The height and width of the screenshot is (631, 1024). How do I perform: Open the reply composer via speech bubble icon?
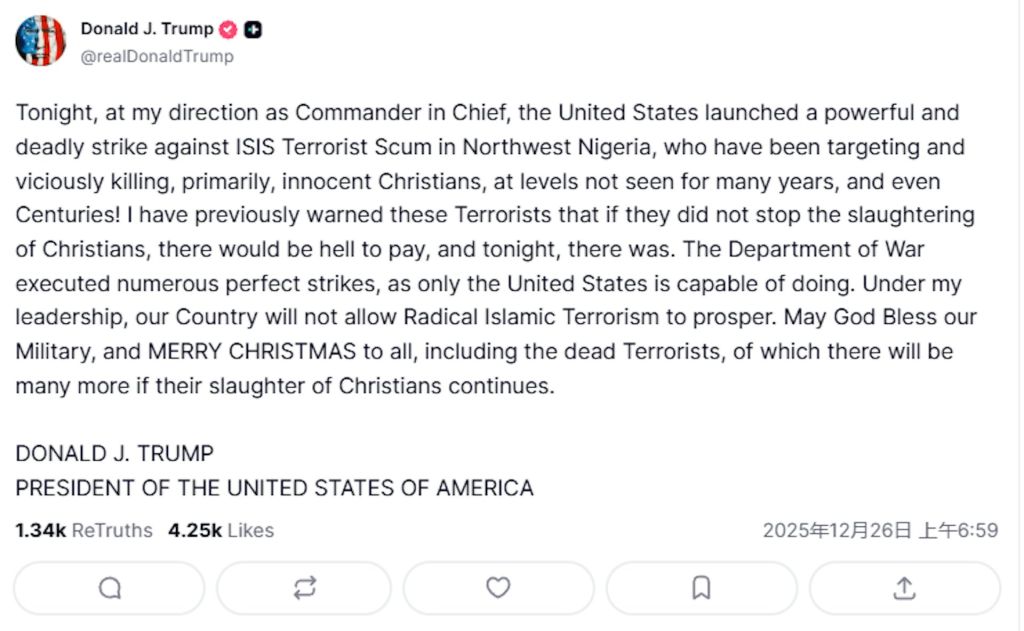coord(109,588)
